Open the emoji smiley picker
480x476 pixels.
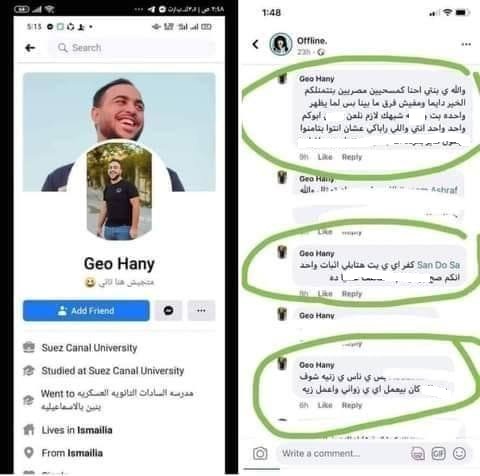coord(459,453)
